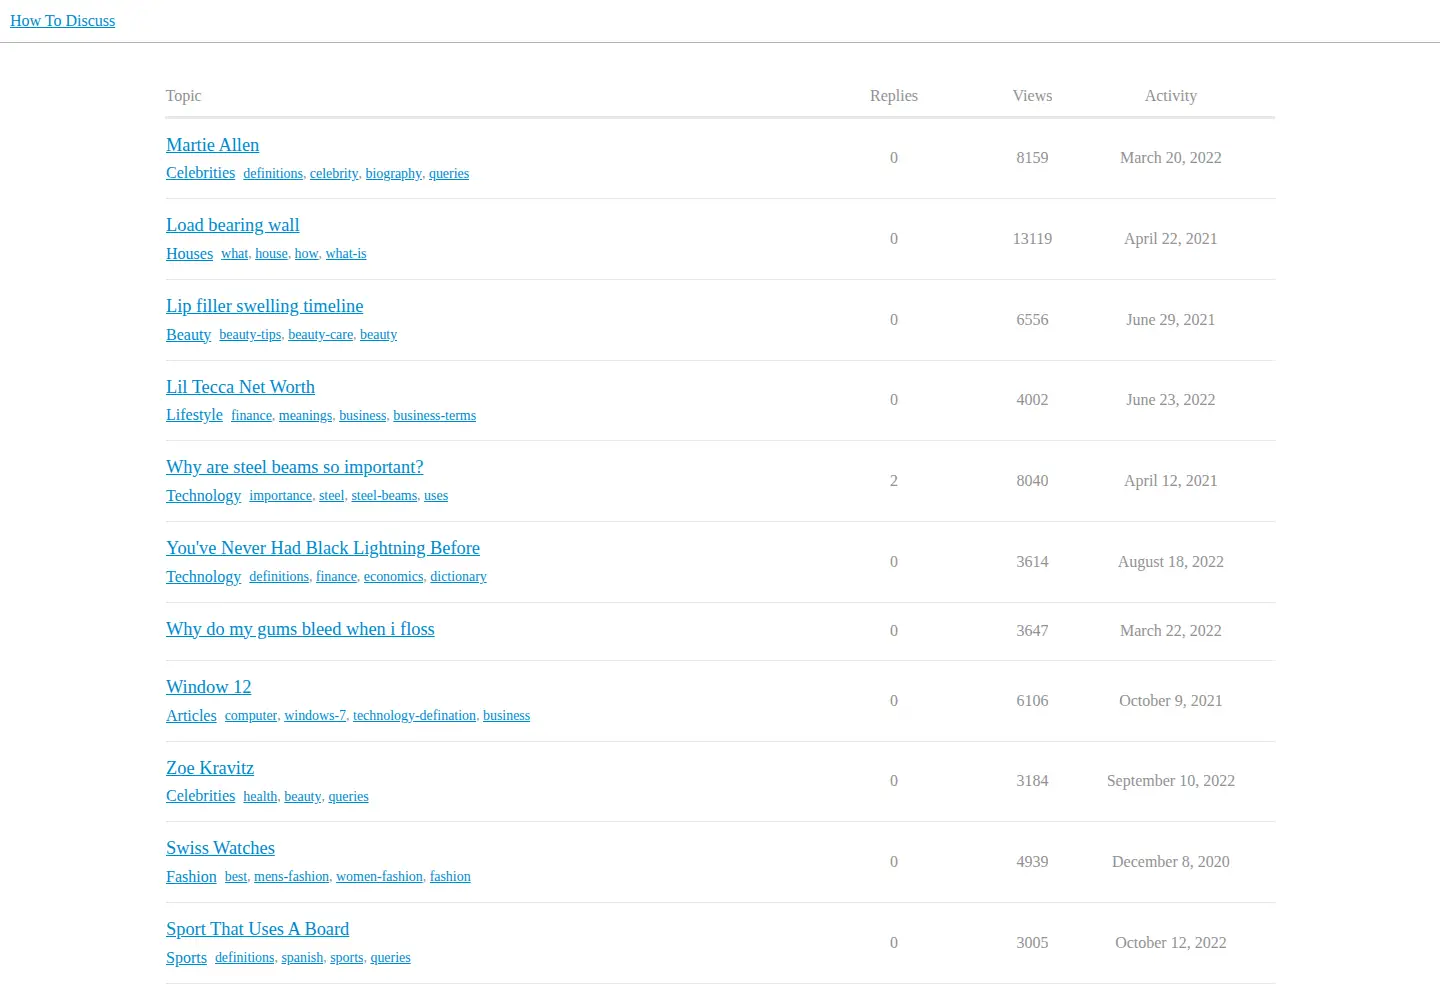Open the How To Discuss home link
The height and width of the screenshot is (1000, 1440).
coord(62,21)
